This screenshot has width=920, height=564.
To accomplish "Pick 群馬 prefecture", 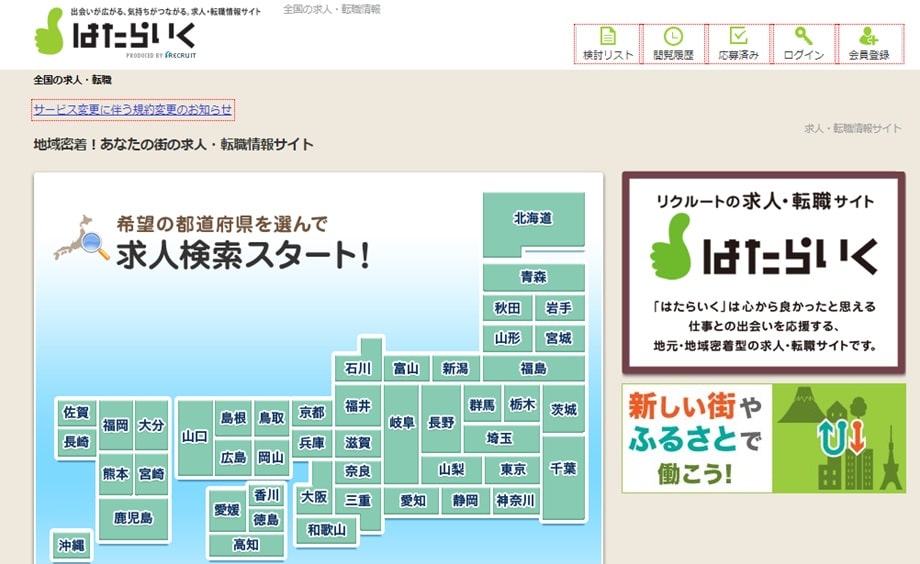I will 482,404.
